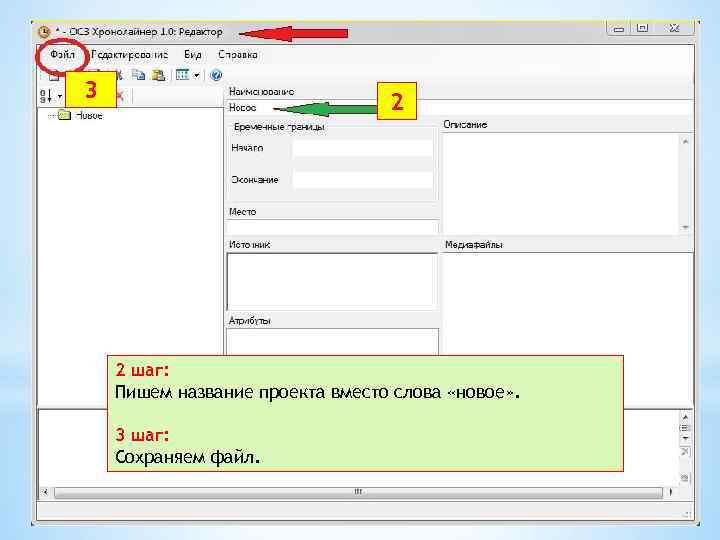The image size is (720, 540).
Task: Expand the table view dropdown arrow
Action: click(x=197, y=75)
